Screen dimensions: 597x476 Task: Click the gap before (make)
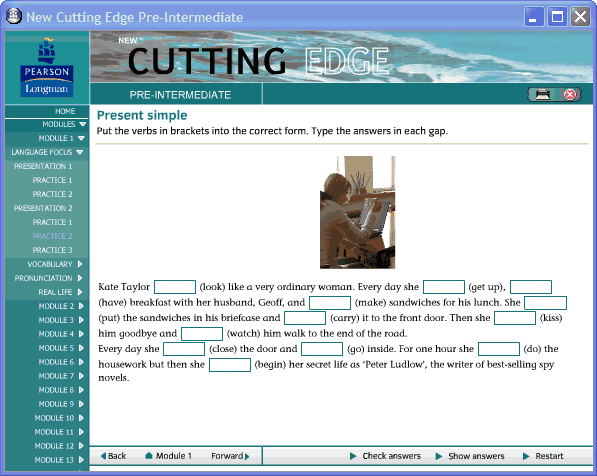click(x=330, y=303)
